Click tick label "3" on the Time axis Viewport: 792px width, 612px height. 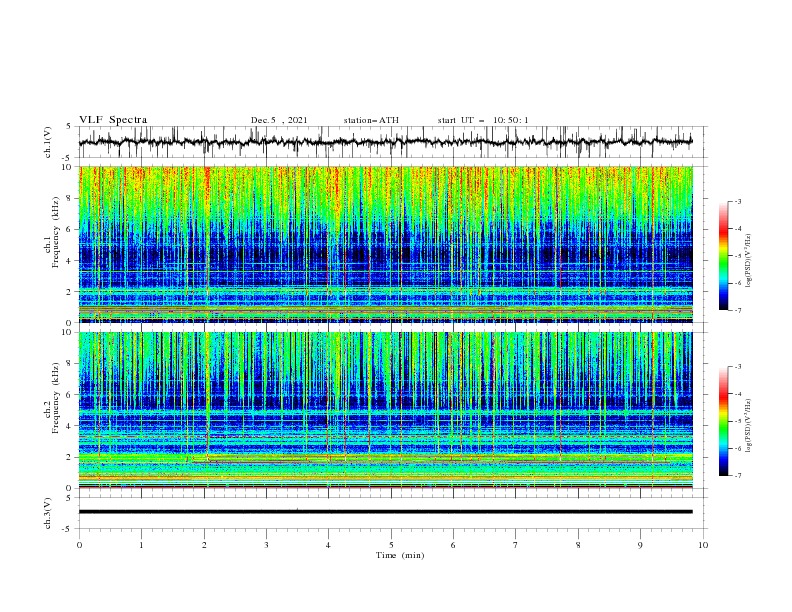click(266, 545)
